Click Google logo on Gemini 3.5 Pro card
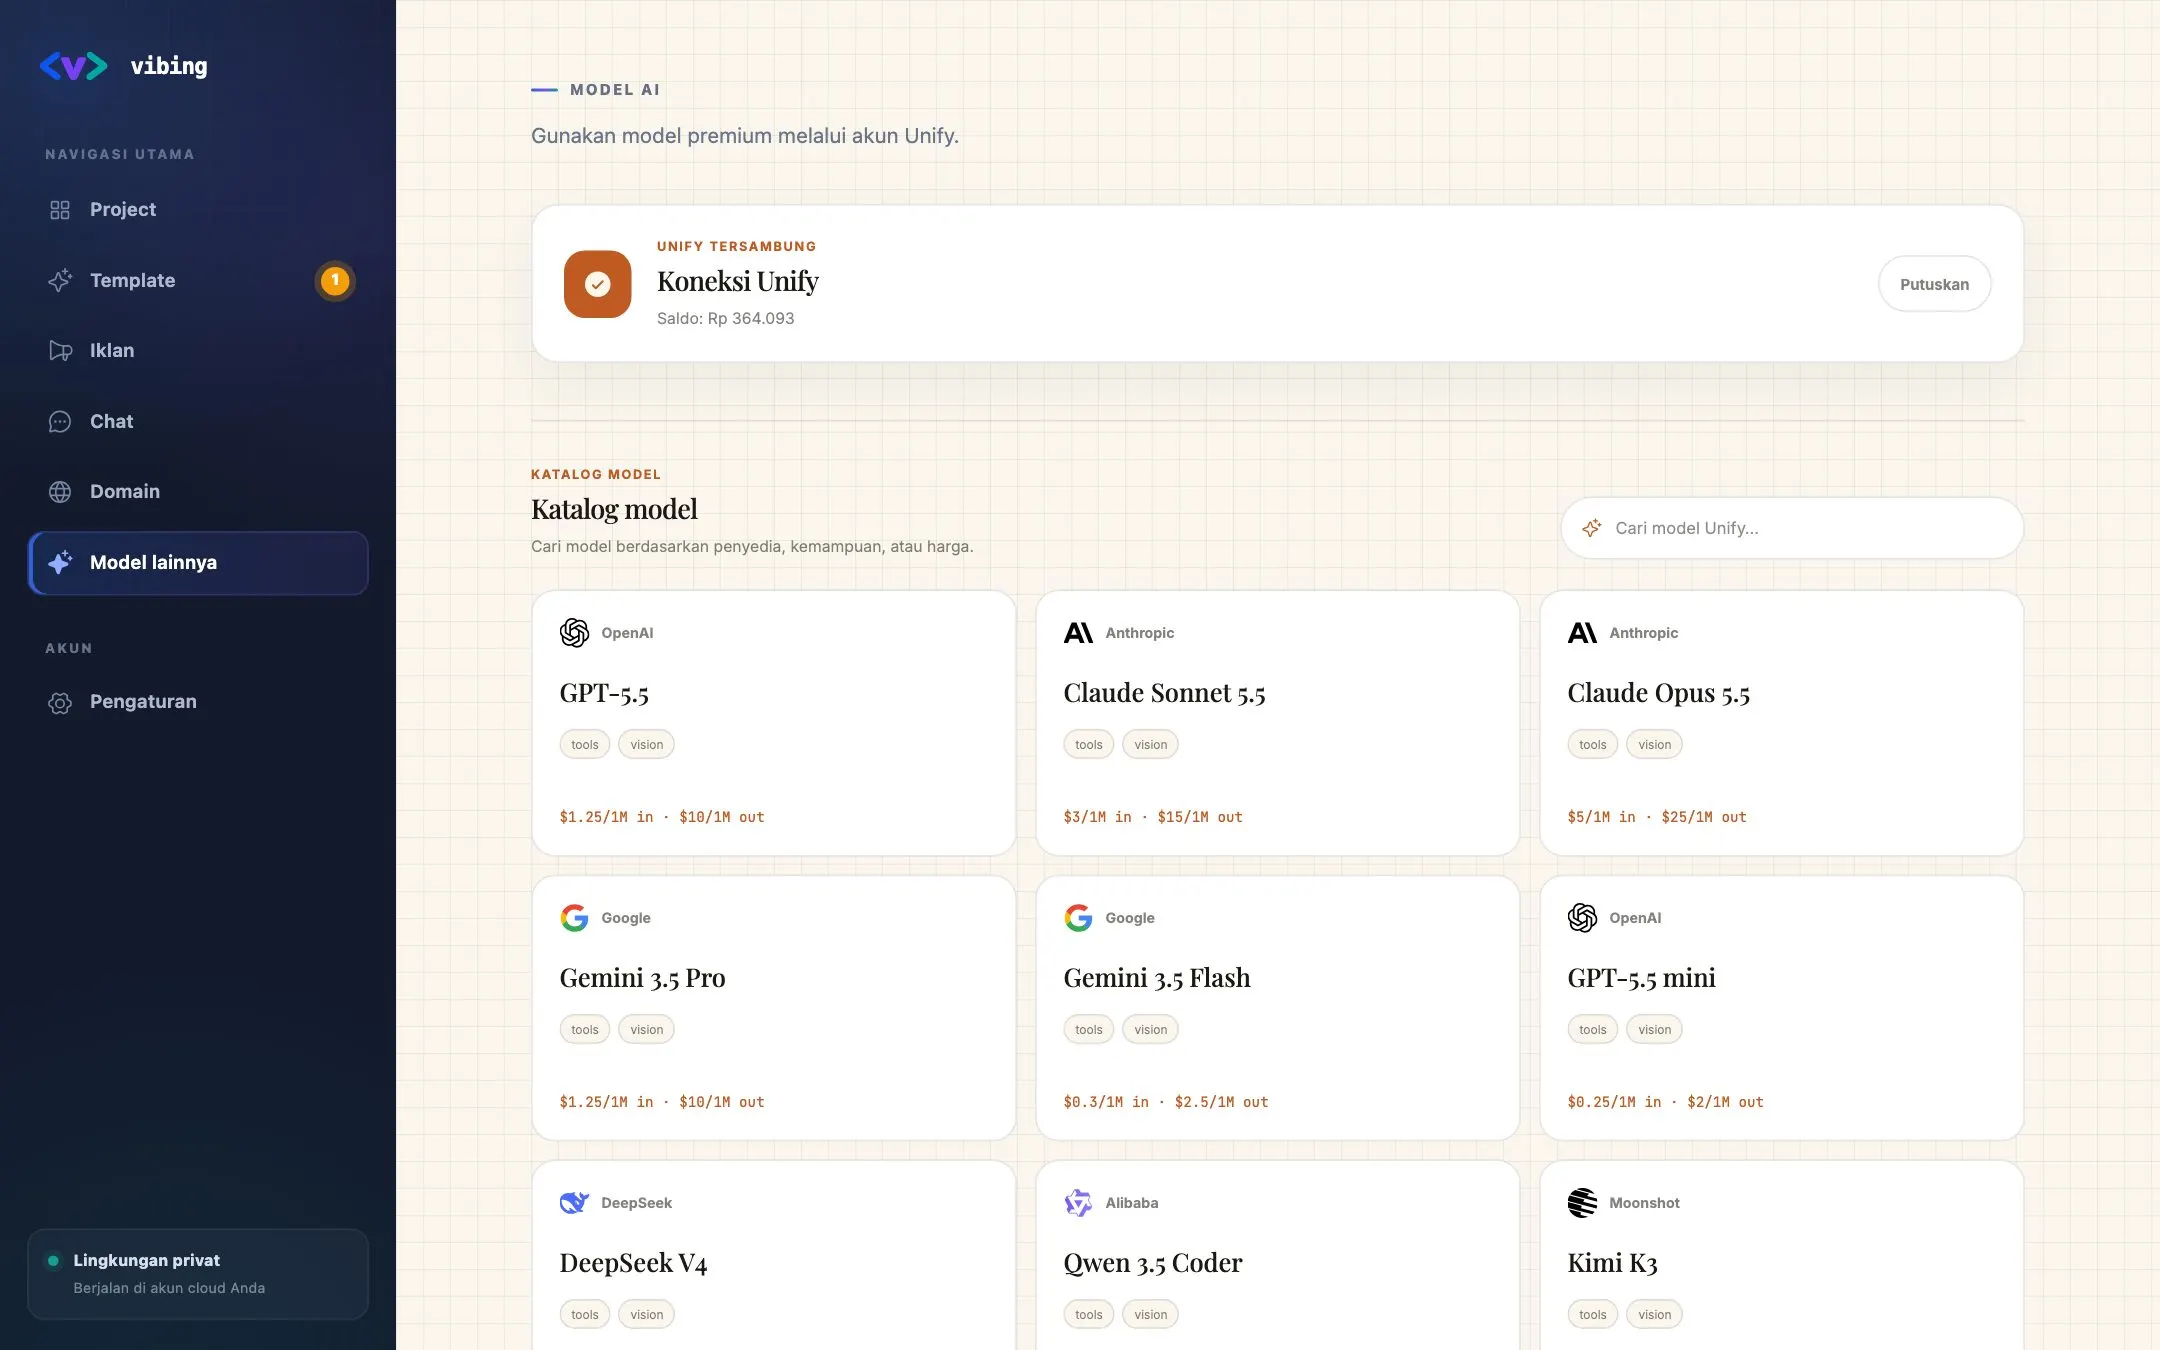The width and height of the screenshot is (2160, 1350). tap(574, 918)
